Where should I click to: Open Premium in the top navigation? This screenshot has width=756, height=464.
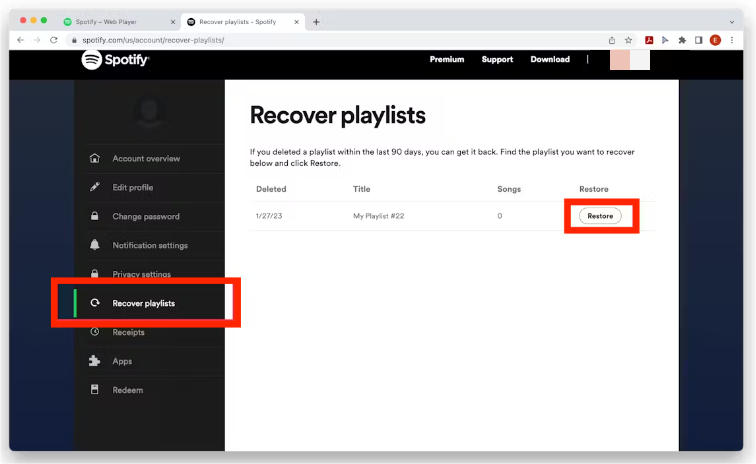[x=447, y=59]
